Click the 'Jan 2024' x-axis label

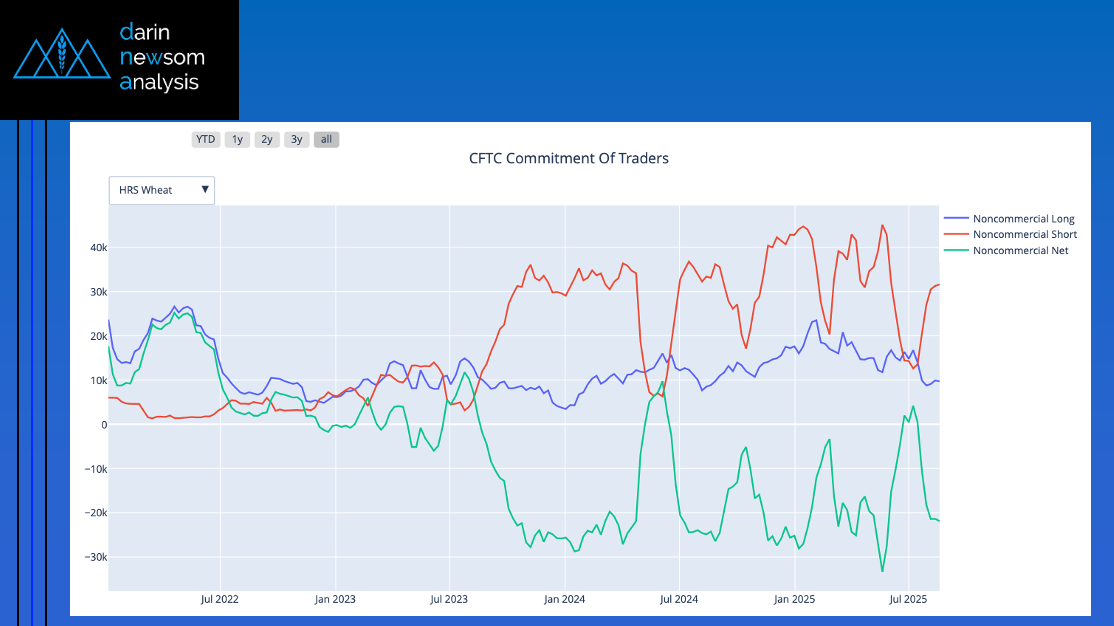pos(564,600)
